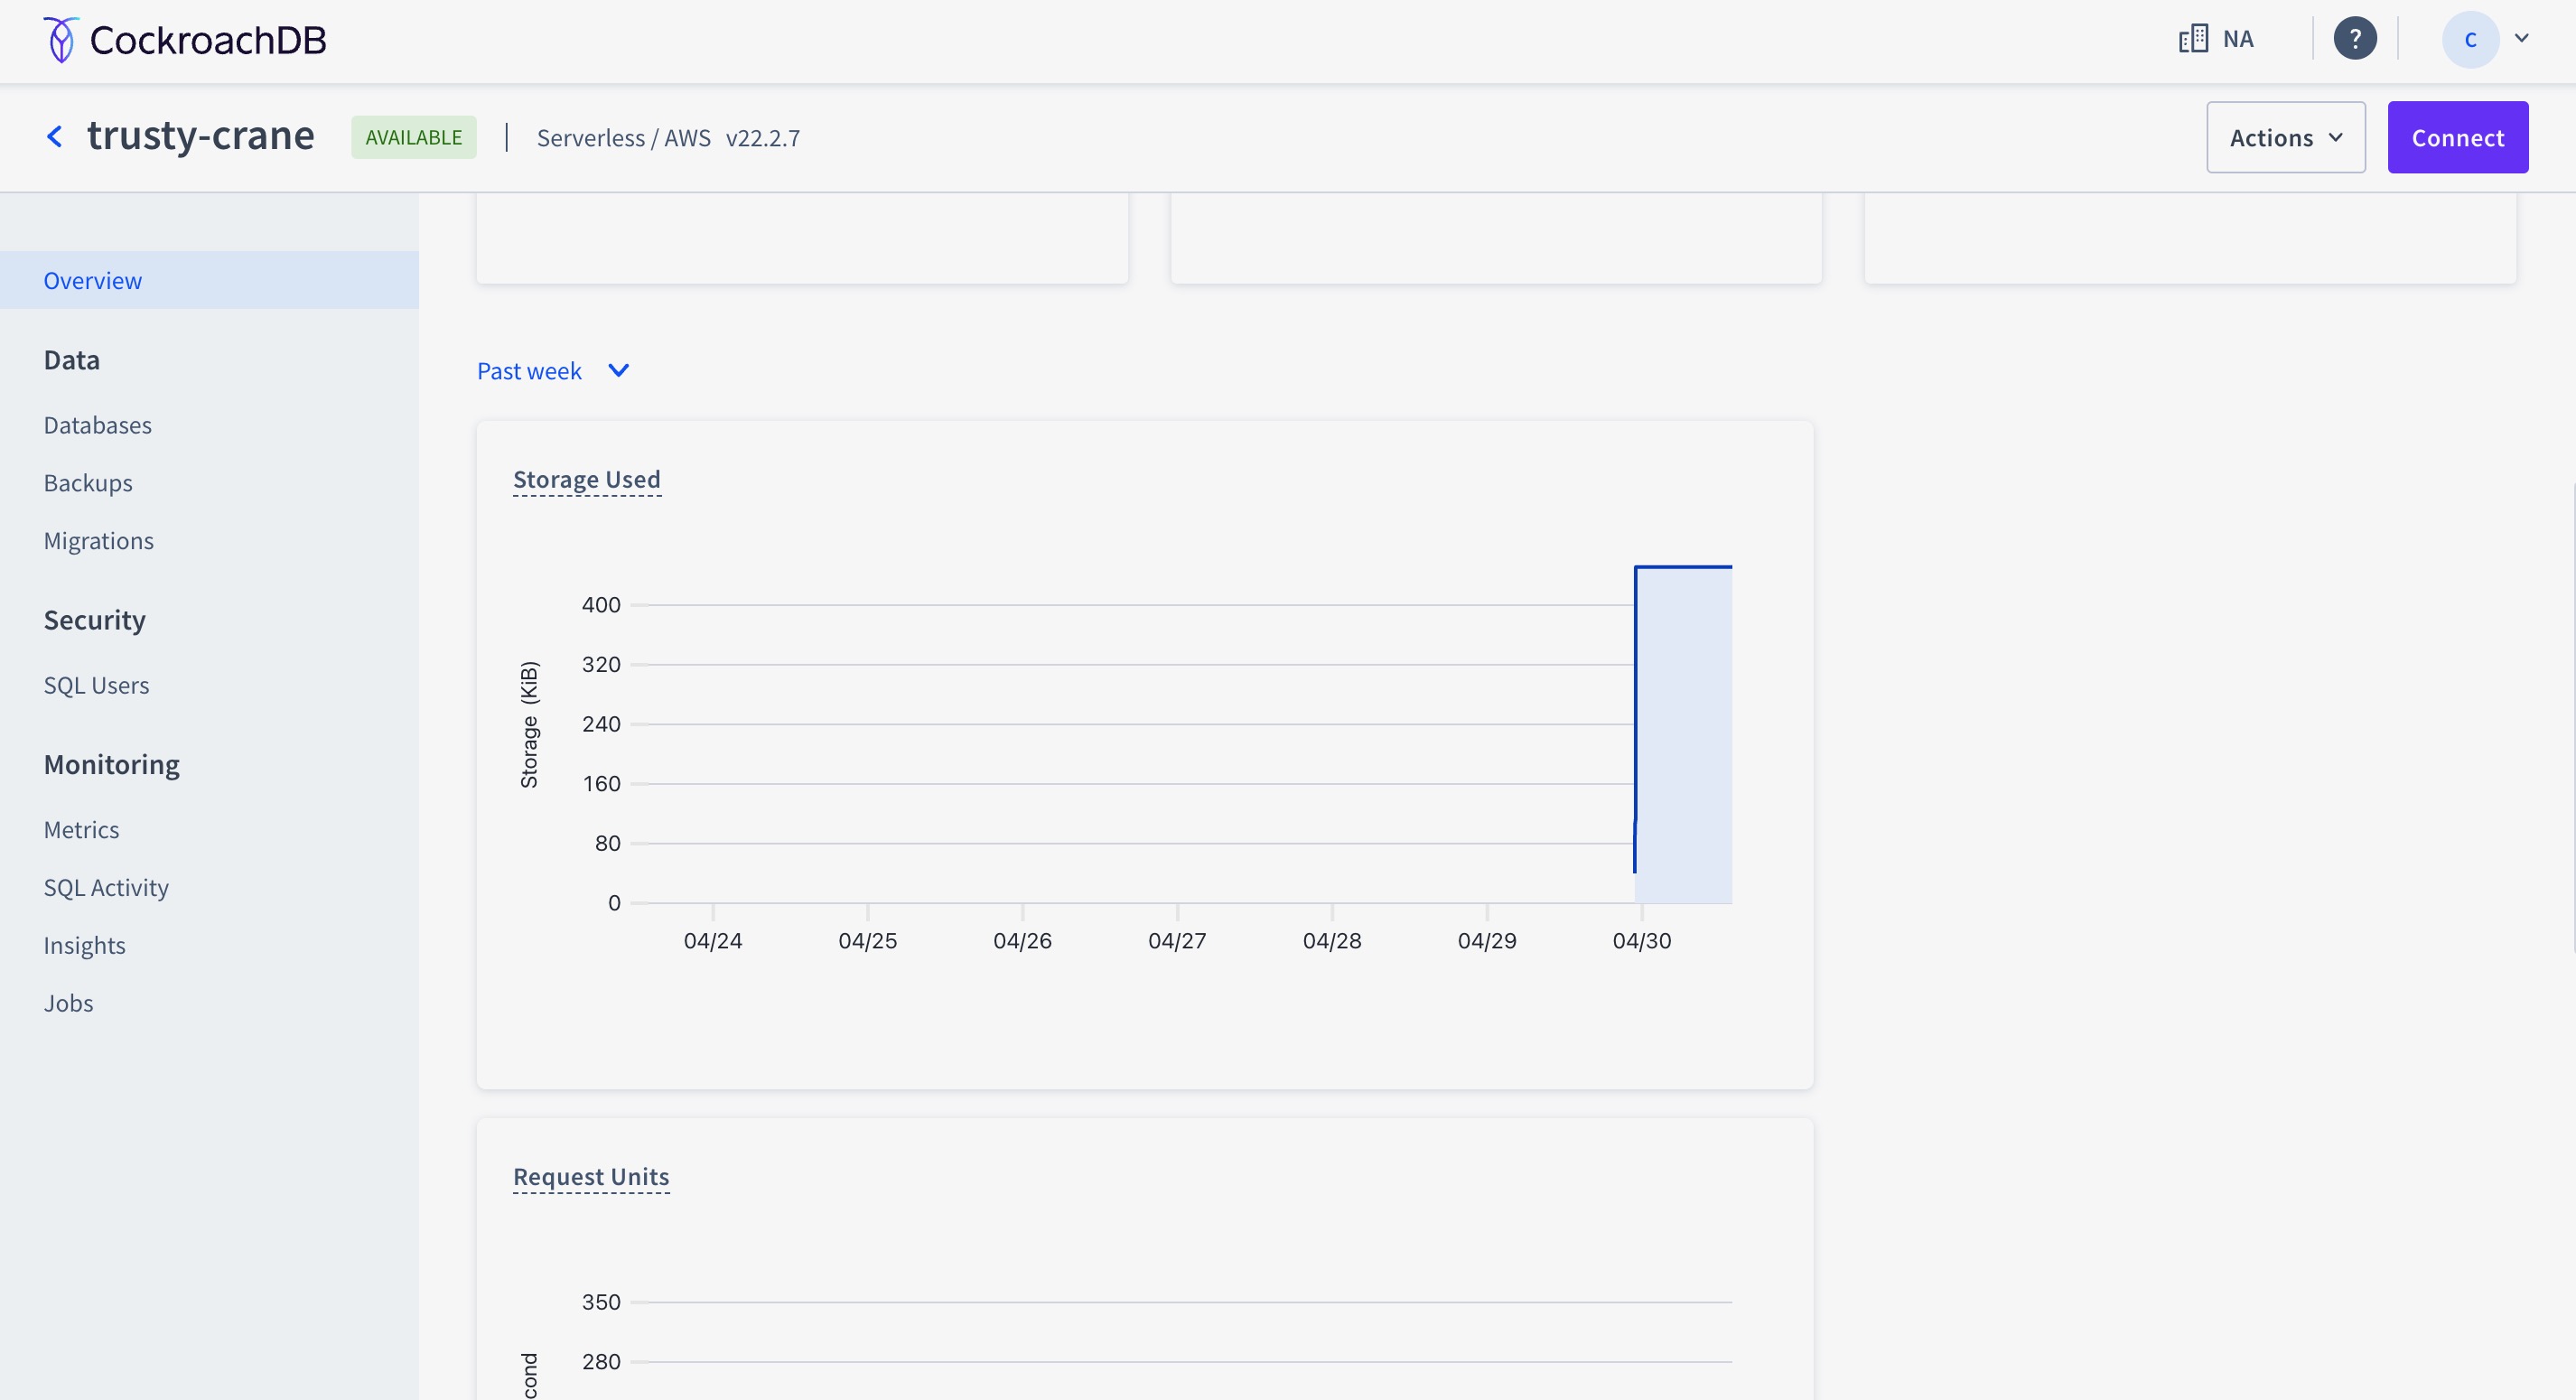Click the Storage Used chart title
The width and height of the screenshot is (2576, 1400).
[586, 479]
